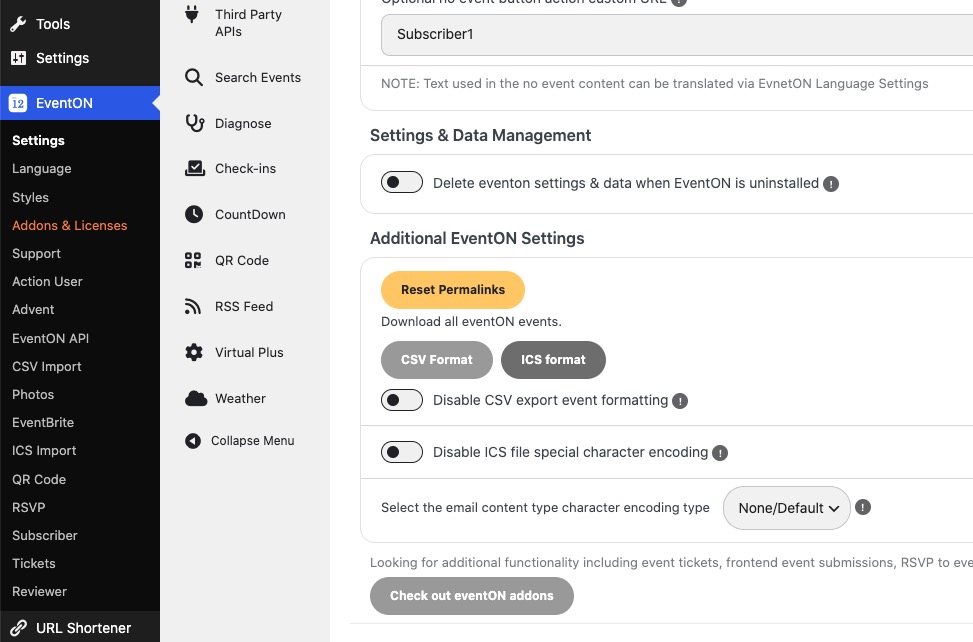The height and width of the screenshot is (642, 973).
Task: Open the Styles submenu item
Action: point(30,197)
